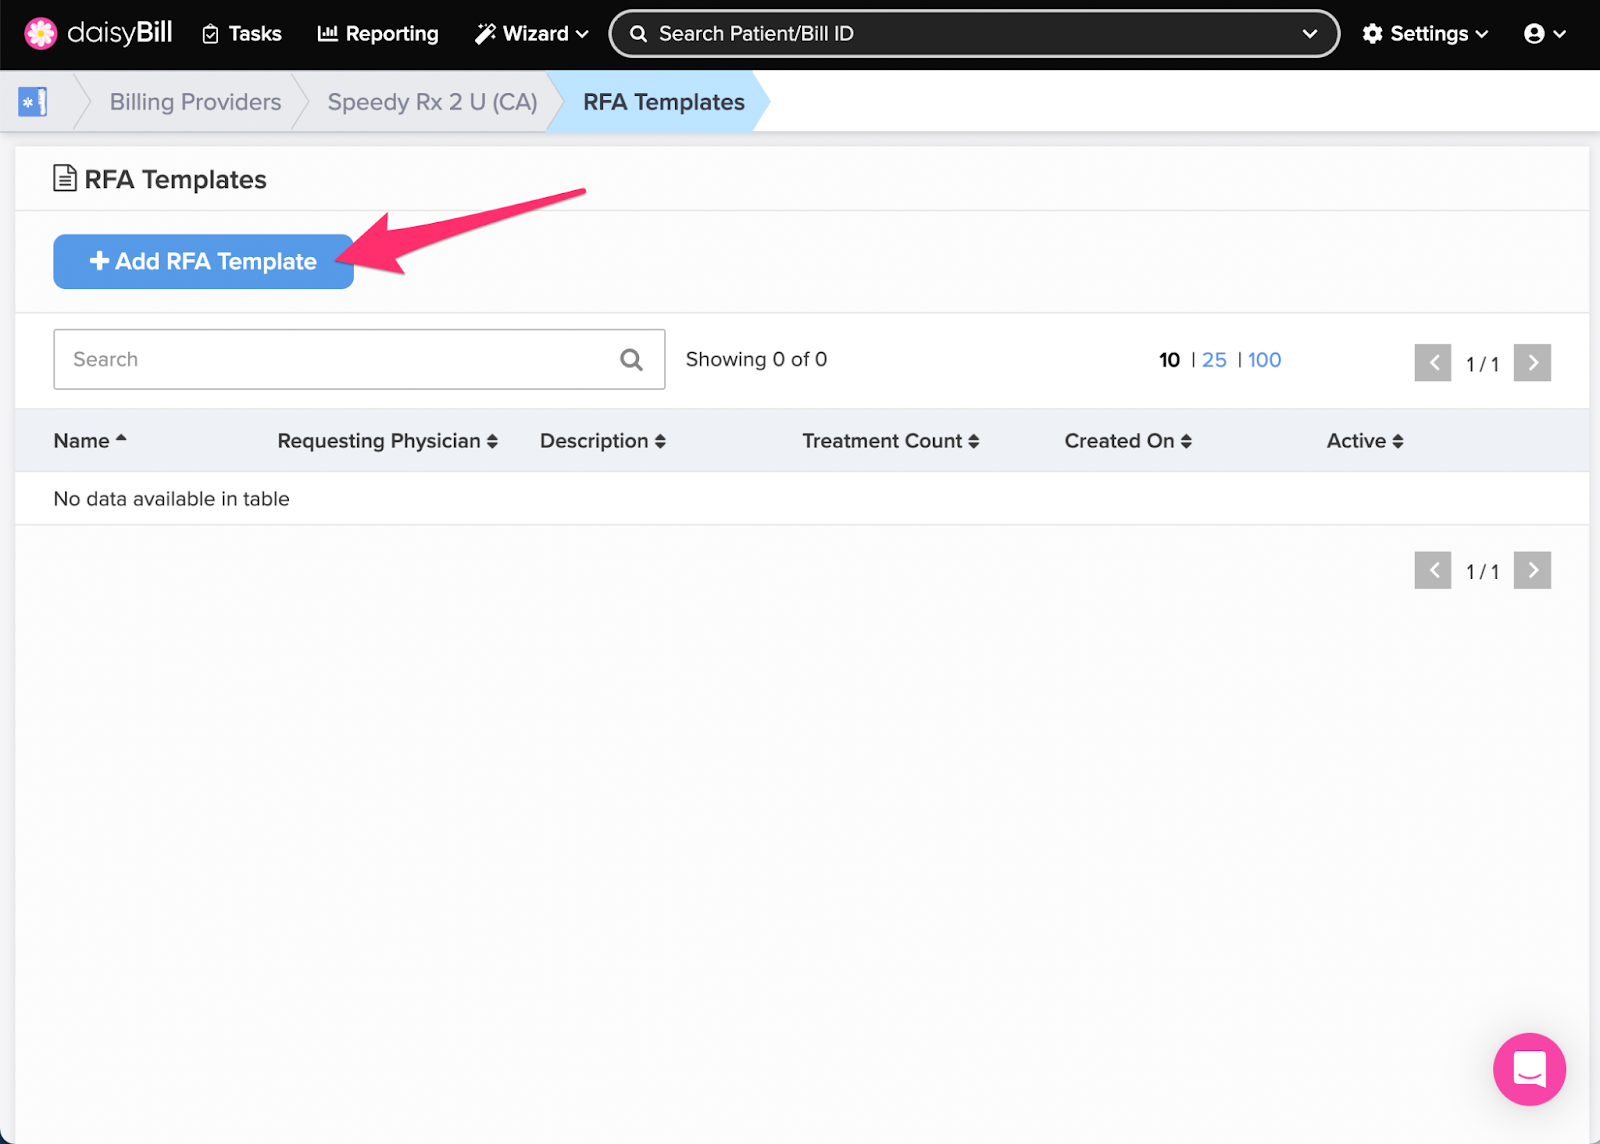Viewport: 1600px width, 1144px height.
Task: Click the search magnifier icon
Action: click(x=631, y=359)
